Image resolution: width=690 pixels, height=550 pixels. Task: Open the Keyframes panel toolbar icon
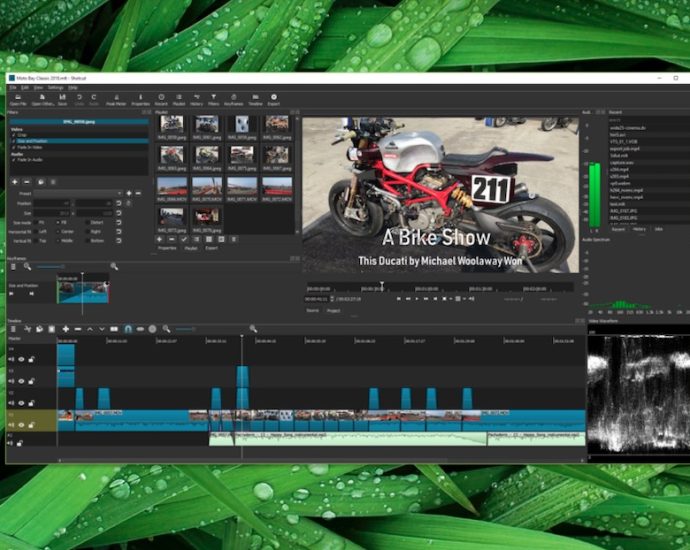(x=234, y=100)
